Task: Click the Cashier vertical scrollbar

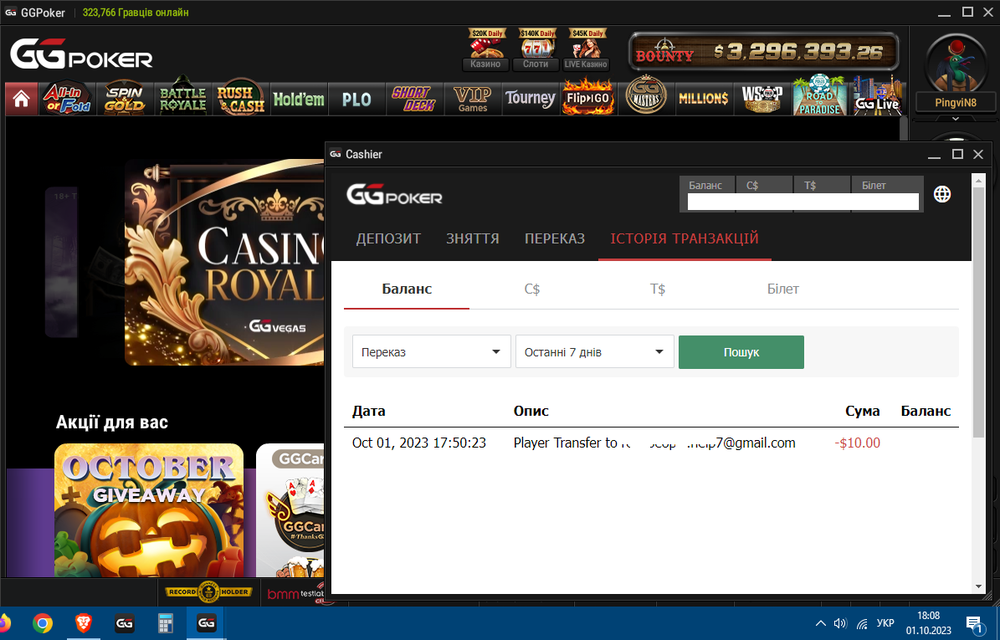Action: pos(978,312)
